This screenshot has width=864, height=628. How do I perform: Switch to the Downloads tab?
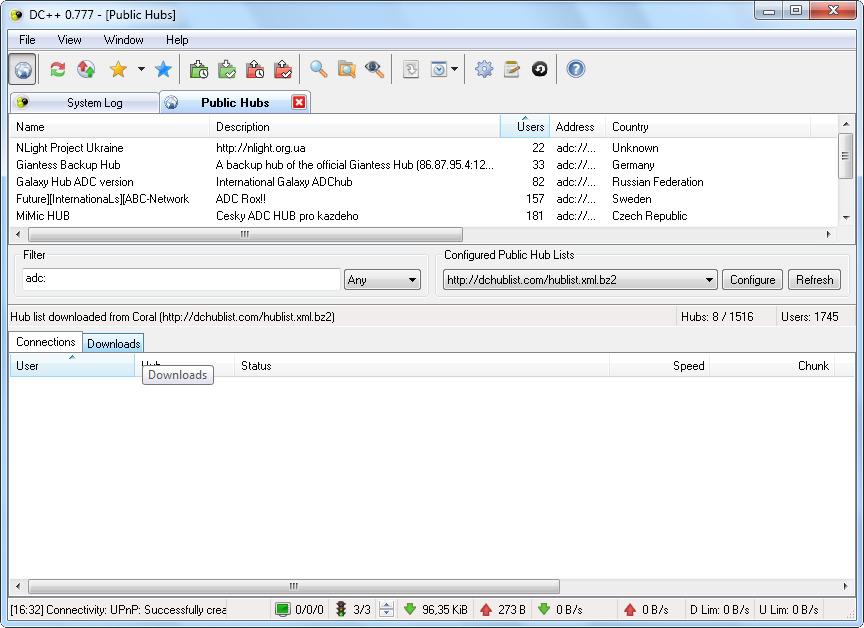pyautogui.click(x=114, y=343)
